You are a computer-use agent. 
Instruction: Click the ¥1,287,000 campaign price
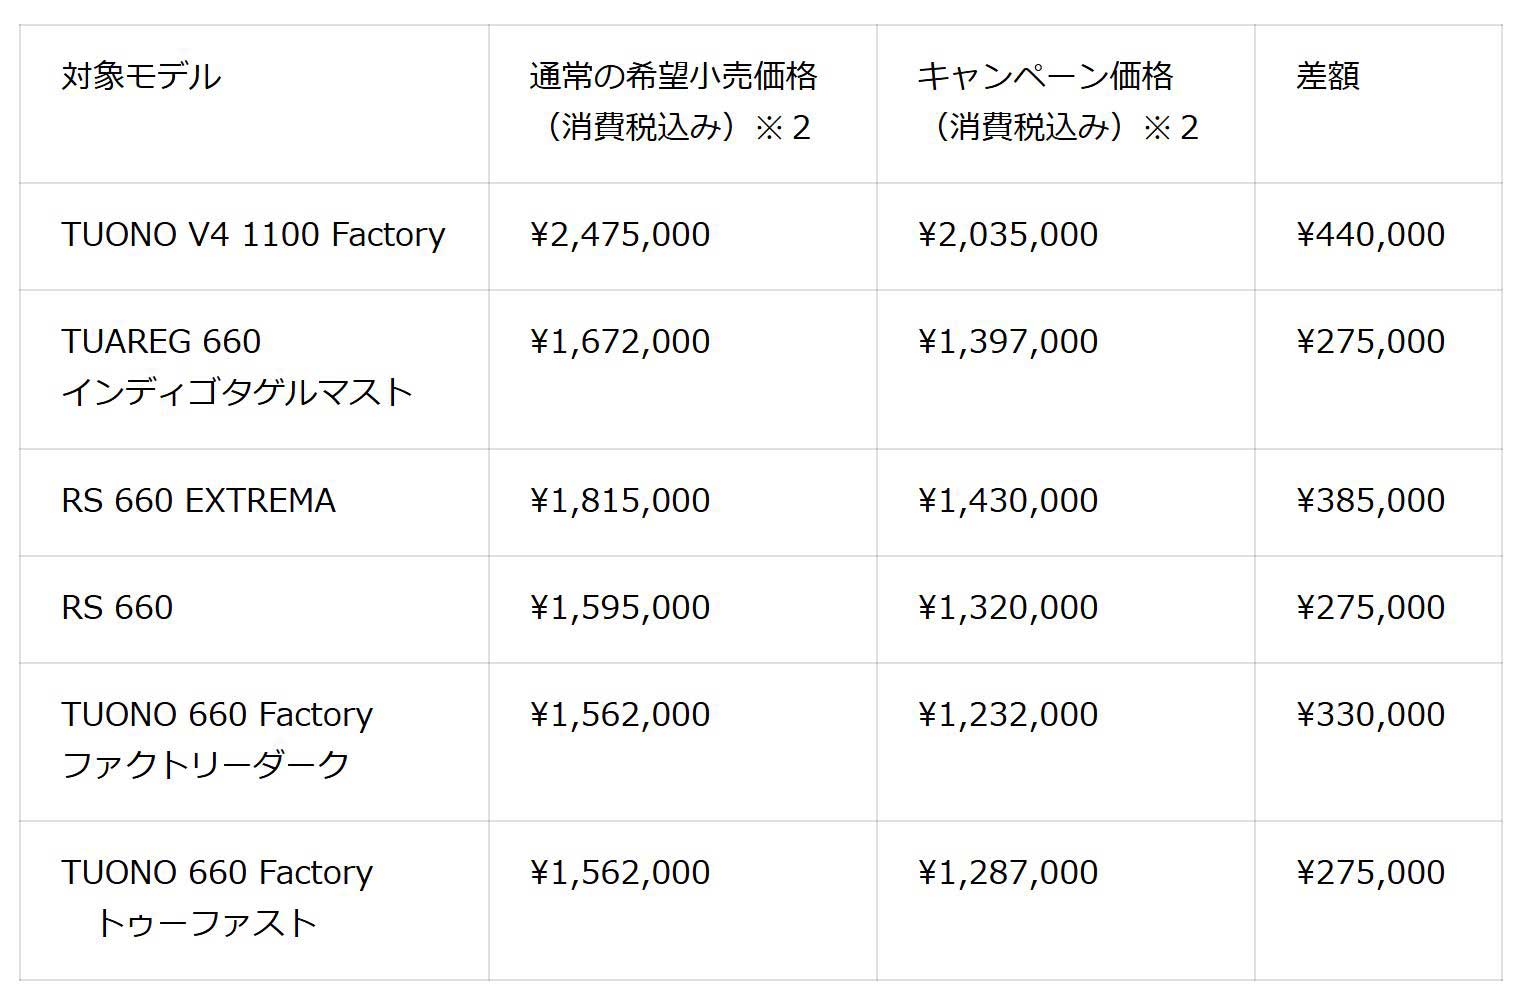[1008, 873]
